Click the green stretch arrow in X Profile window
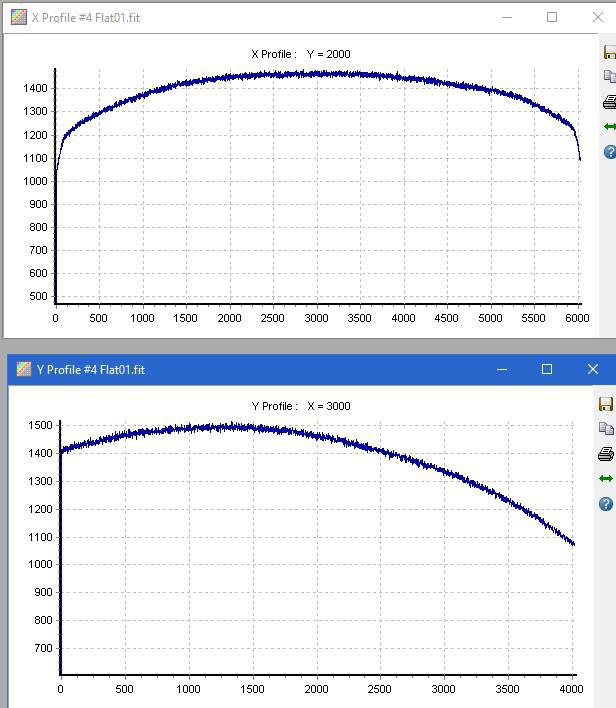Image resolution: width=616 pixels, height=708 pixels. click(610, 127)
